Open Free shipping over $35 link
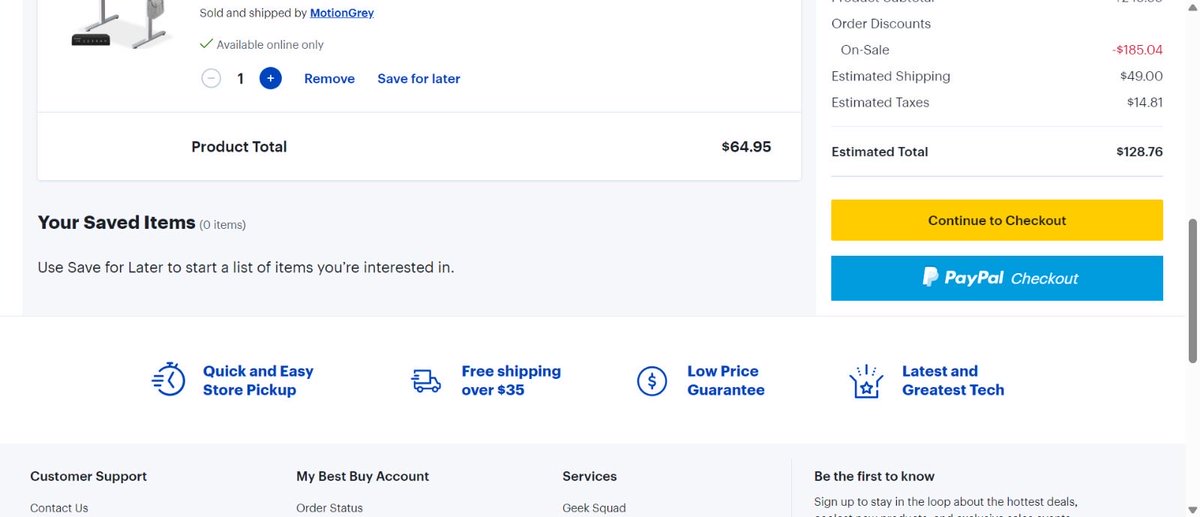The width and height of the screenshot is (1200, 517). [511, 380]
